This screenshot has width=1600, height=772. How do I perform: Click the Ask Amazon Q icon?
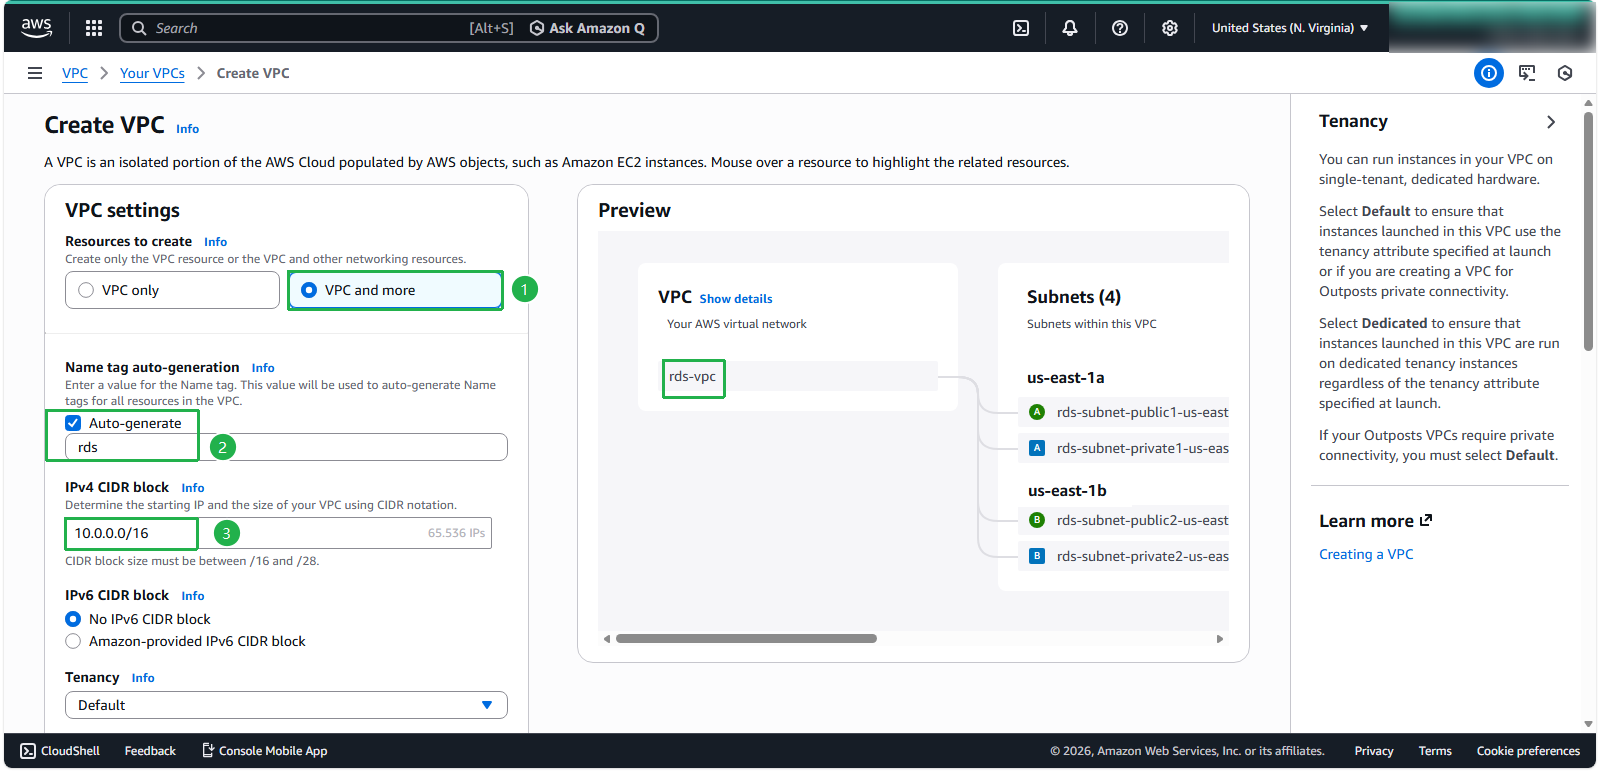(537, 28)
